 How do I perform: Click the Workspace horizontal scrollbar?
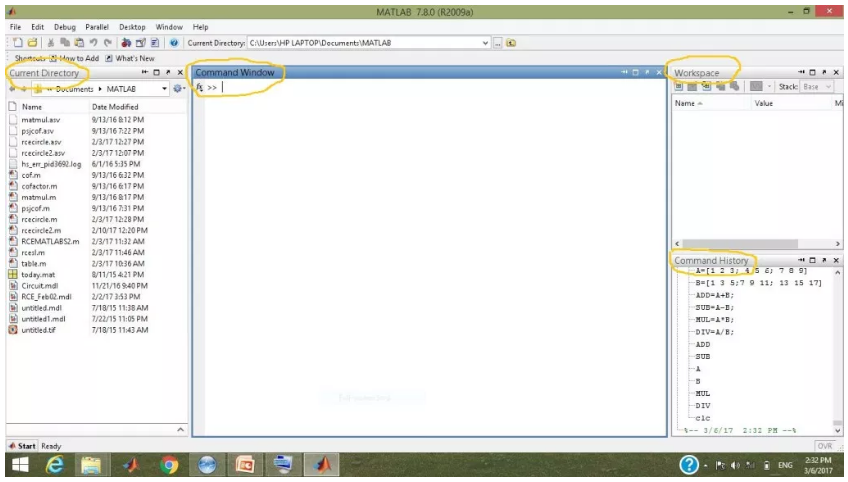click(x=740, y=244)
